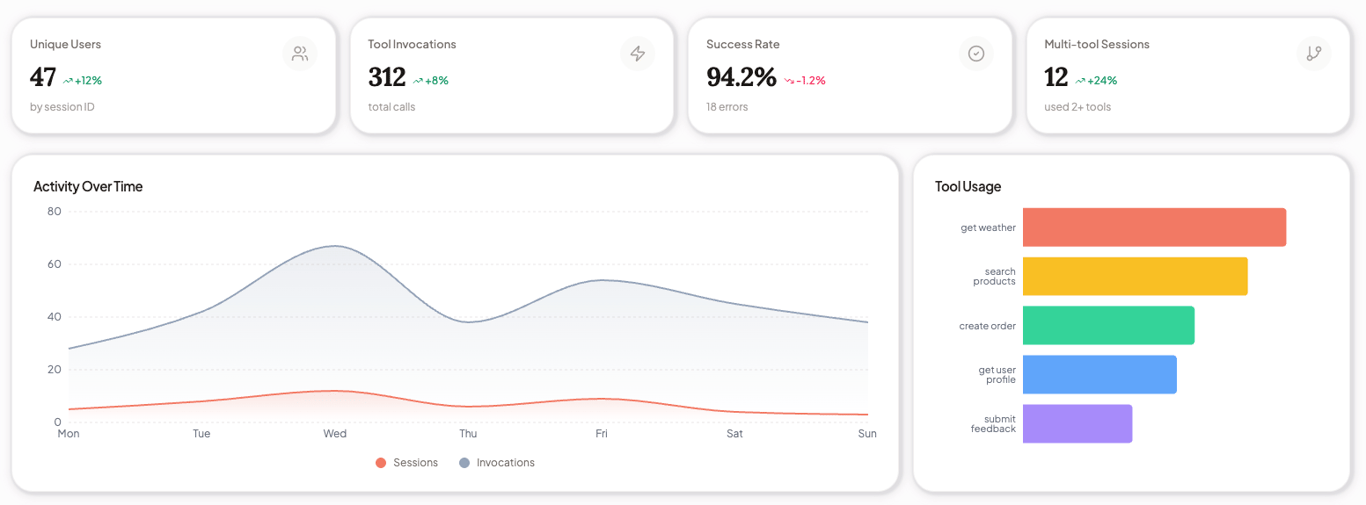Click the lightning bolt icon in Tool Invocations
Image resolution: width=1366 pixels, height=505 pixels.
coord(638,54)
